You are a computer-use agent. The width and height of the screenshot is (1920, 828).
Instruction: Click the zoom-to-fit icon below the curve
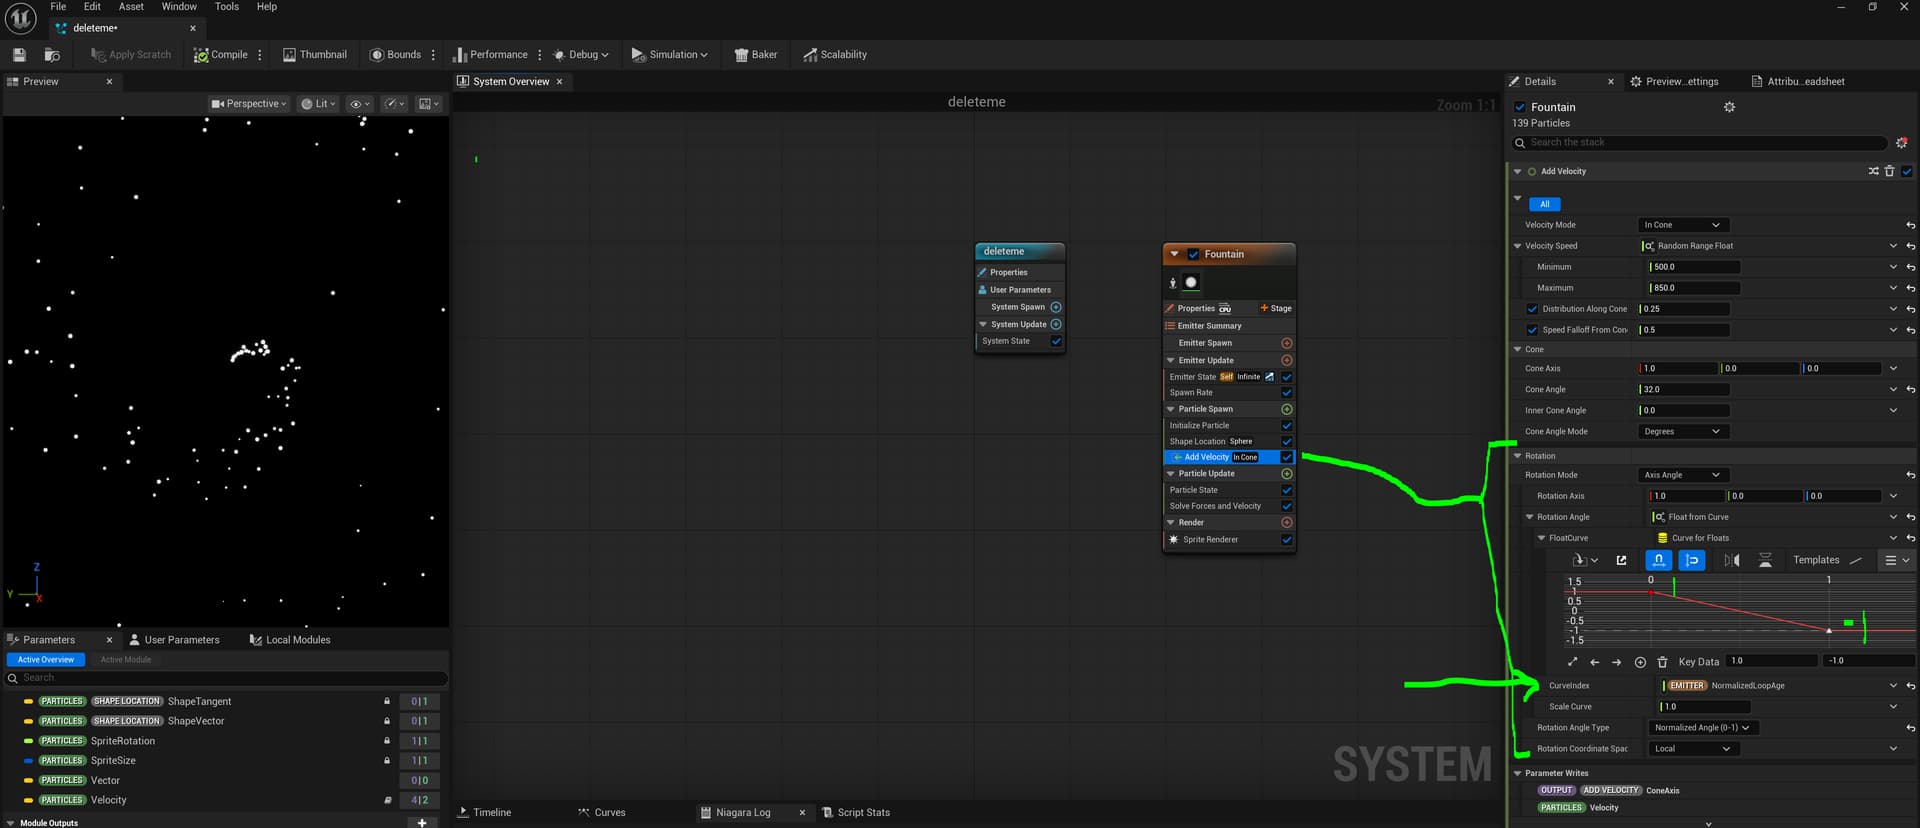[x=1572, y=662]
